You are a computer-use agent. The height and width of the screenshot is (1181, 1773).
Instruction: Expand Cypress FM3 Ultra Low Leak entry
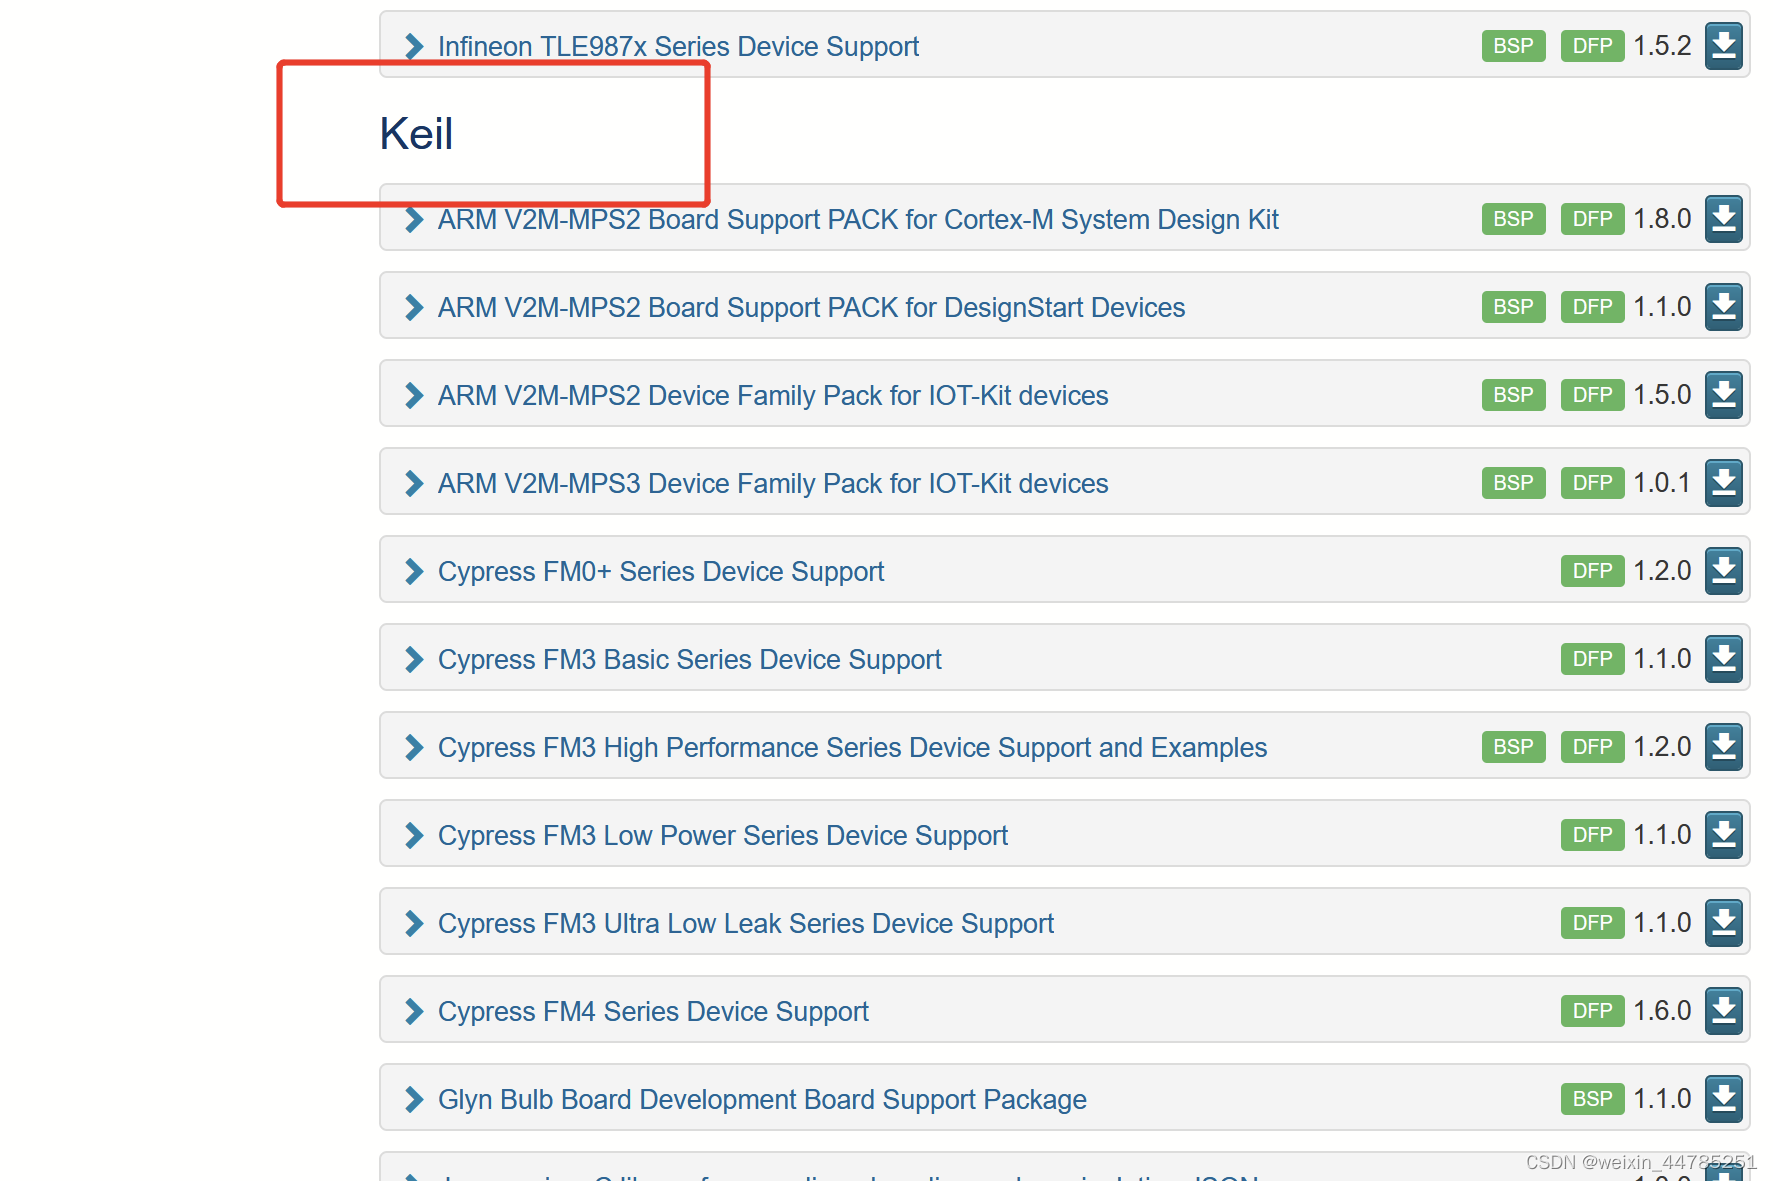(x=413, y=923)
